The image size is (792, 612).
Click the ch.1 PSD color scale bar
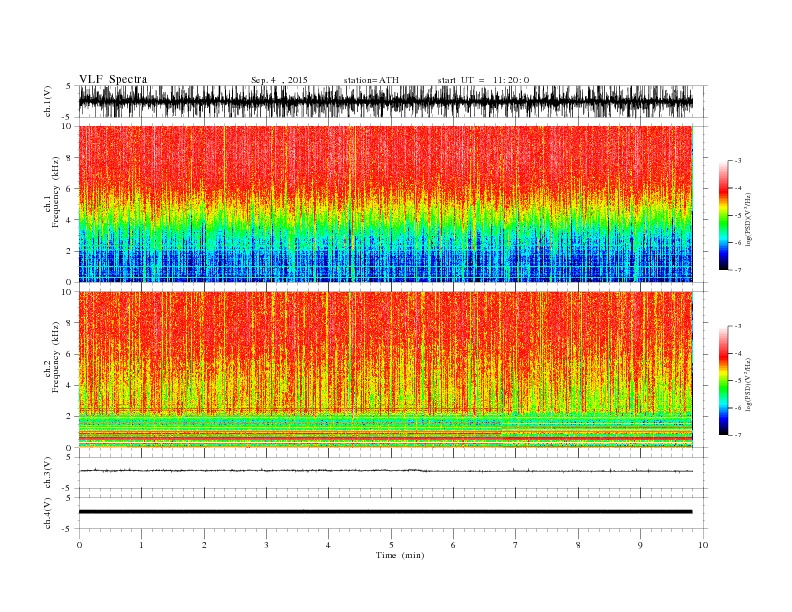[724, 216]
